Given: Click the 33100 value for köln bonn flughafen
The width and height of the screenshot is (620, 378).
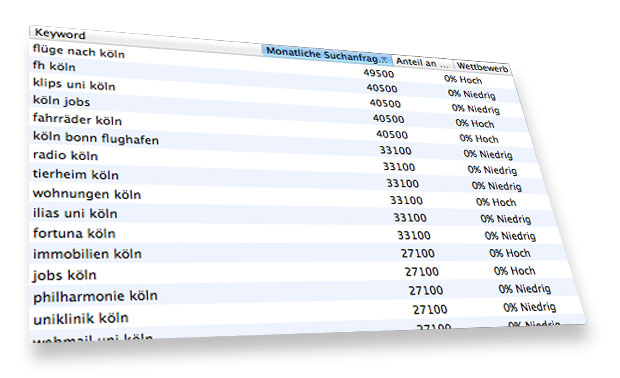Looking at the screenshot, I should [x=395, y=151].
